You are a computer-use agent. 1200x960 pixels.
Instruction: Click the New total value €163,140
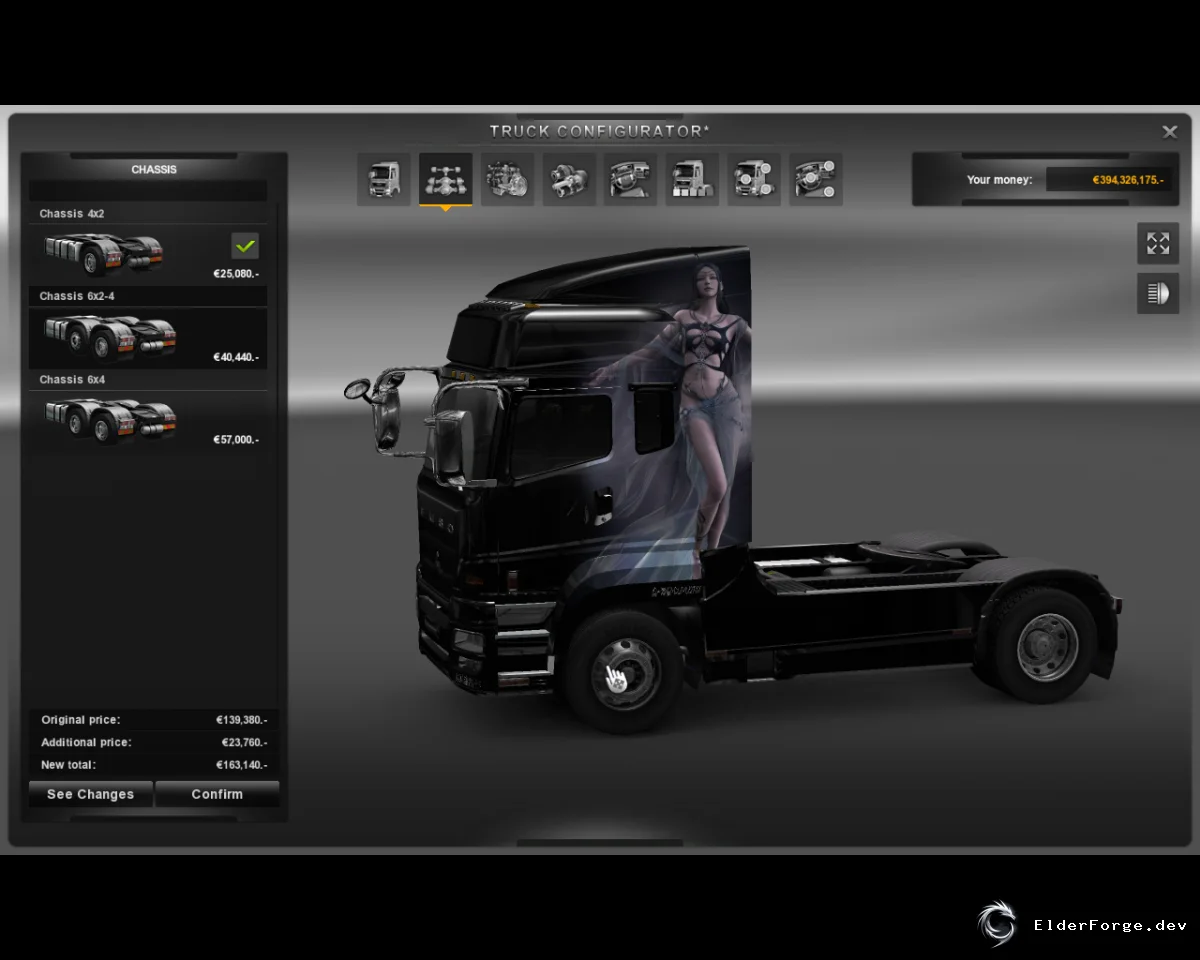tap(242, 765)
